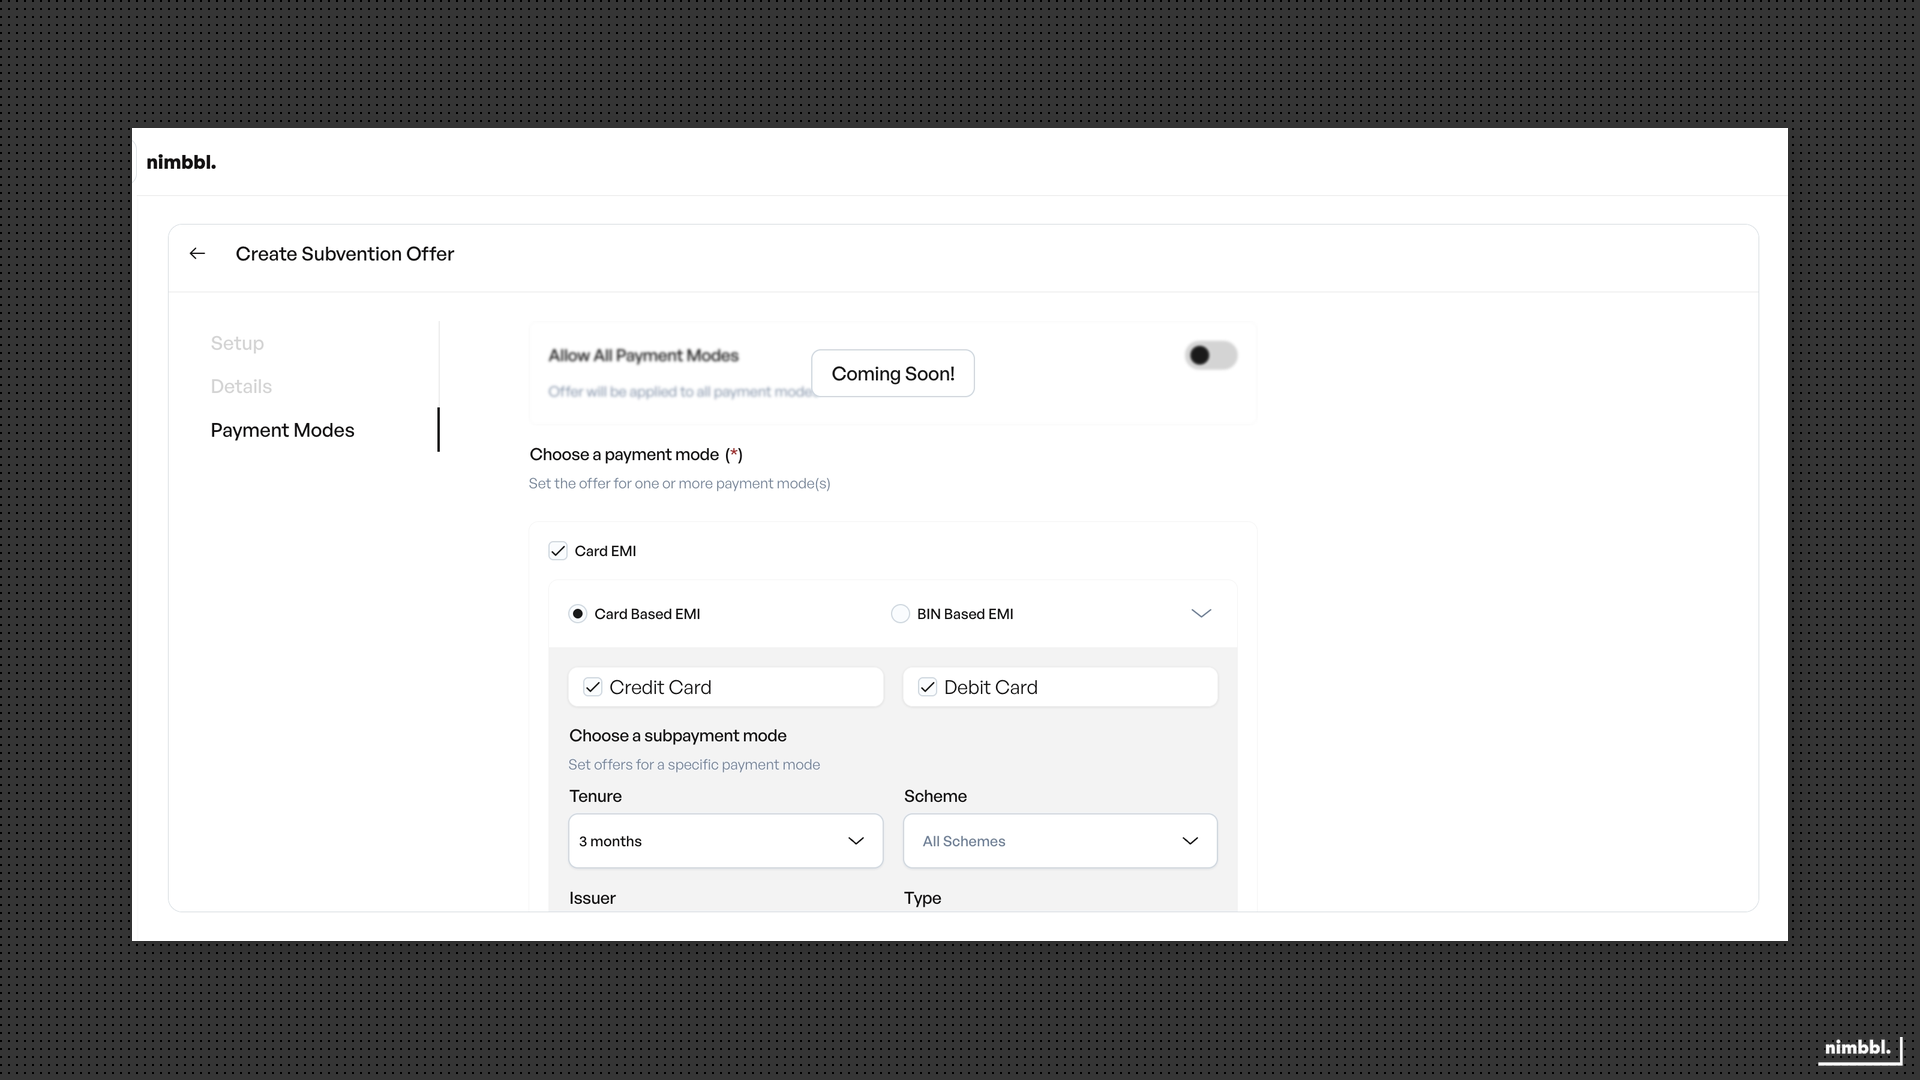Uncheck the Credit Card checkbox
This screenshot has width=1920, height=1080.
tap(592, 687)
